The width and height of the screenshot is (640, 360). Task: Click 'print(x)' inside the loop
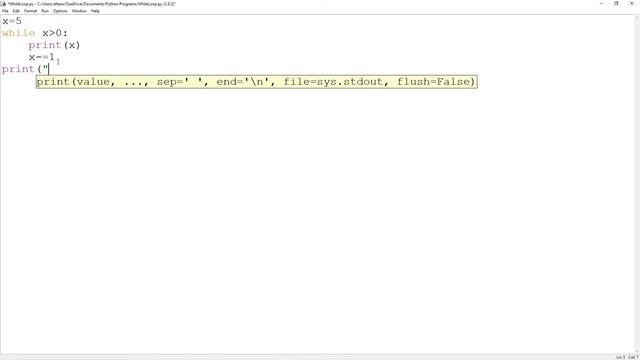click(54, 45)
